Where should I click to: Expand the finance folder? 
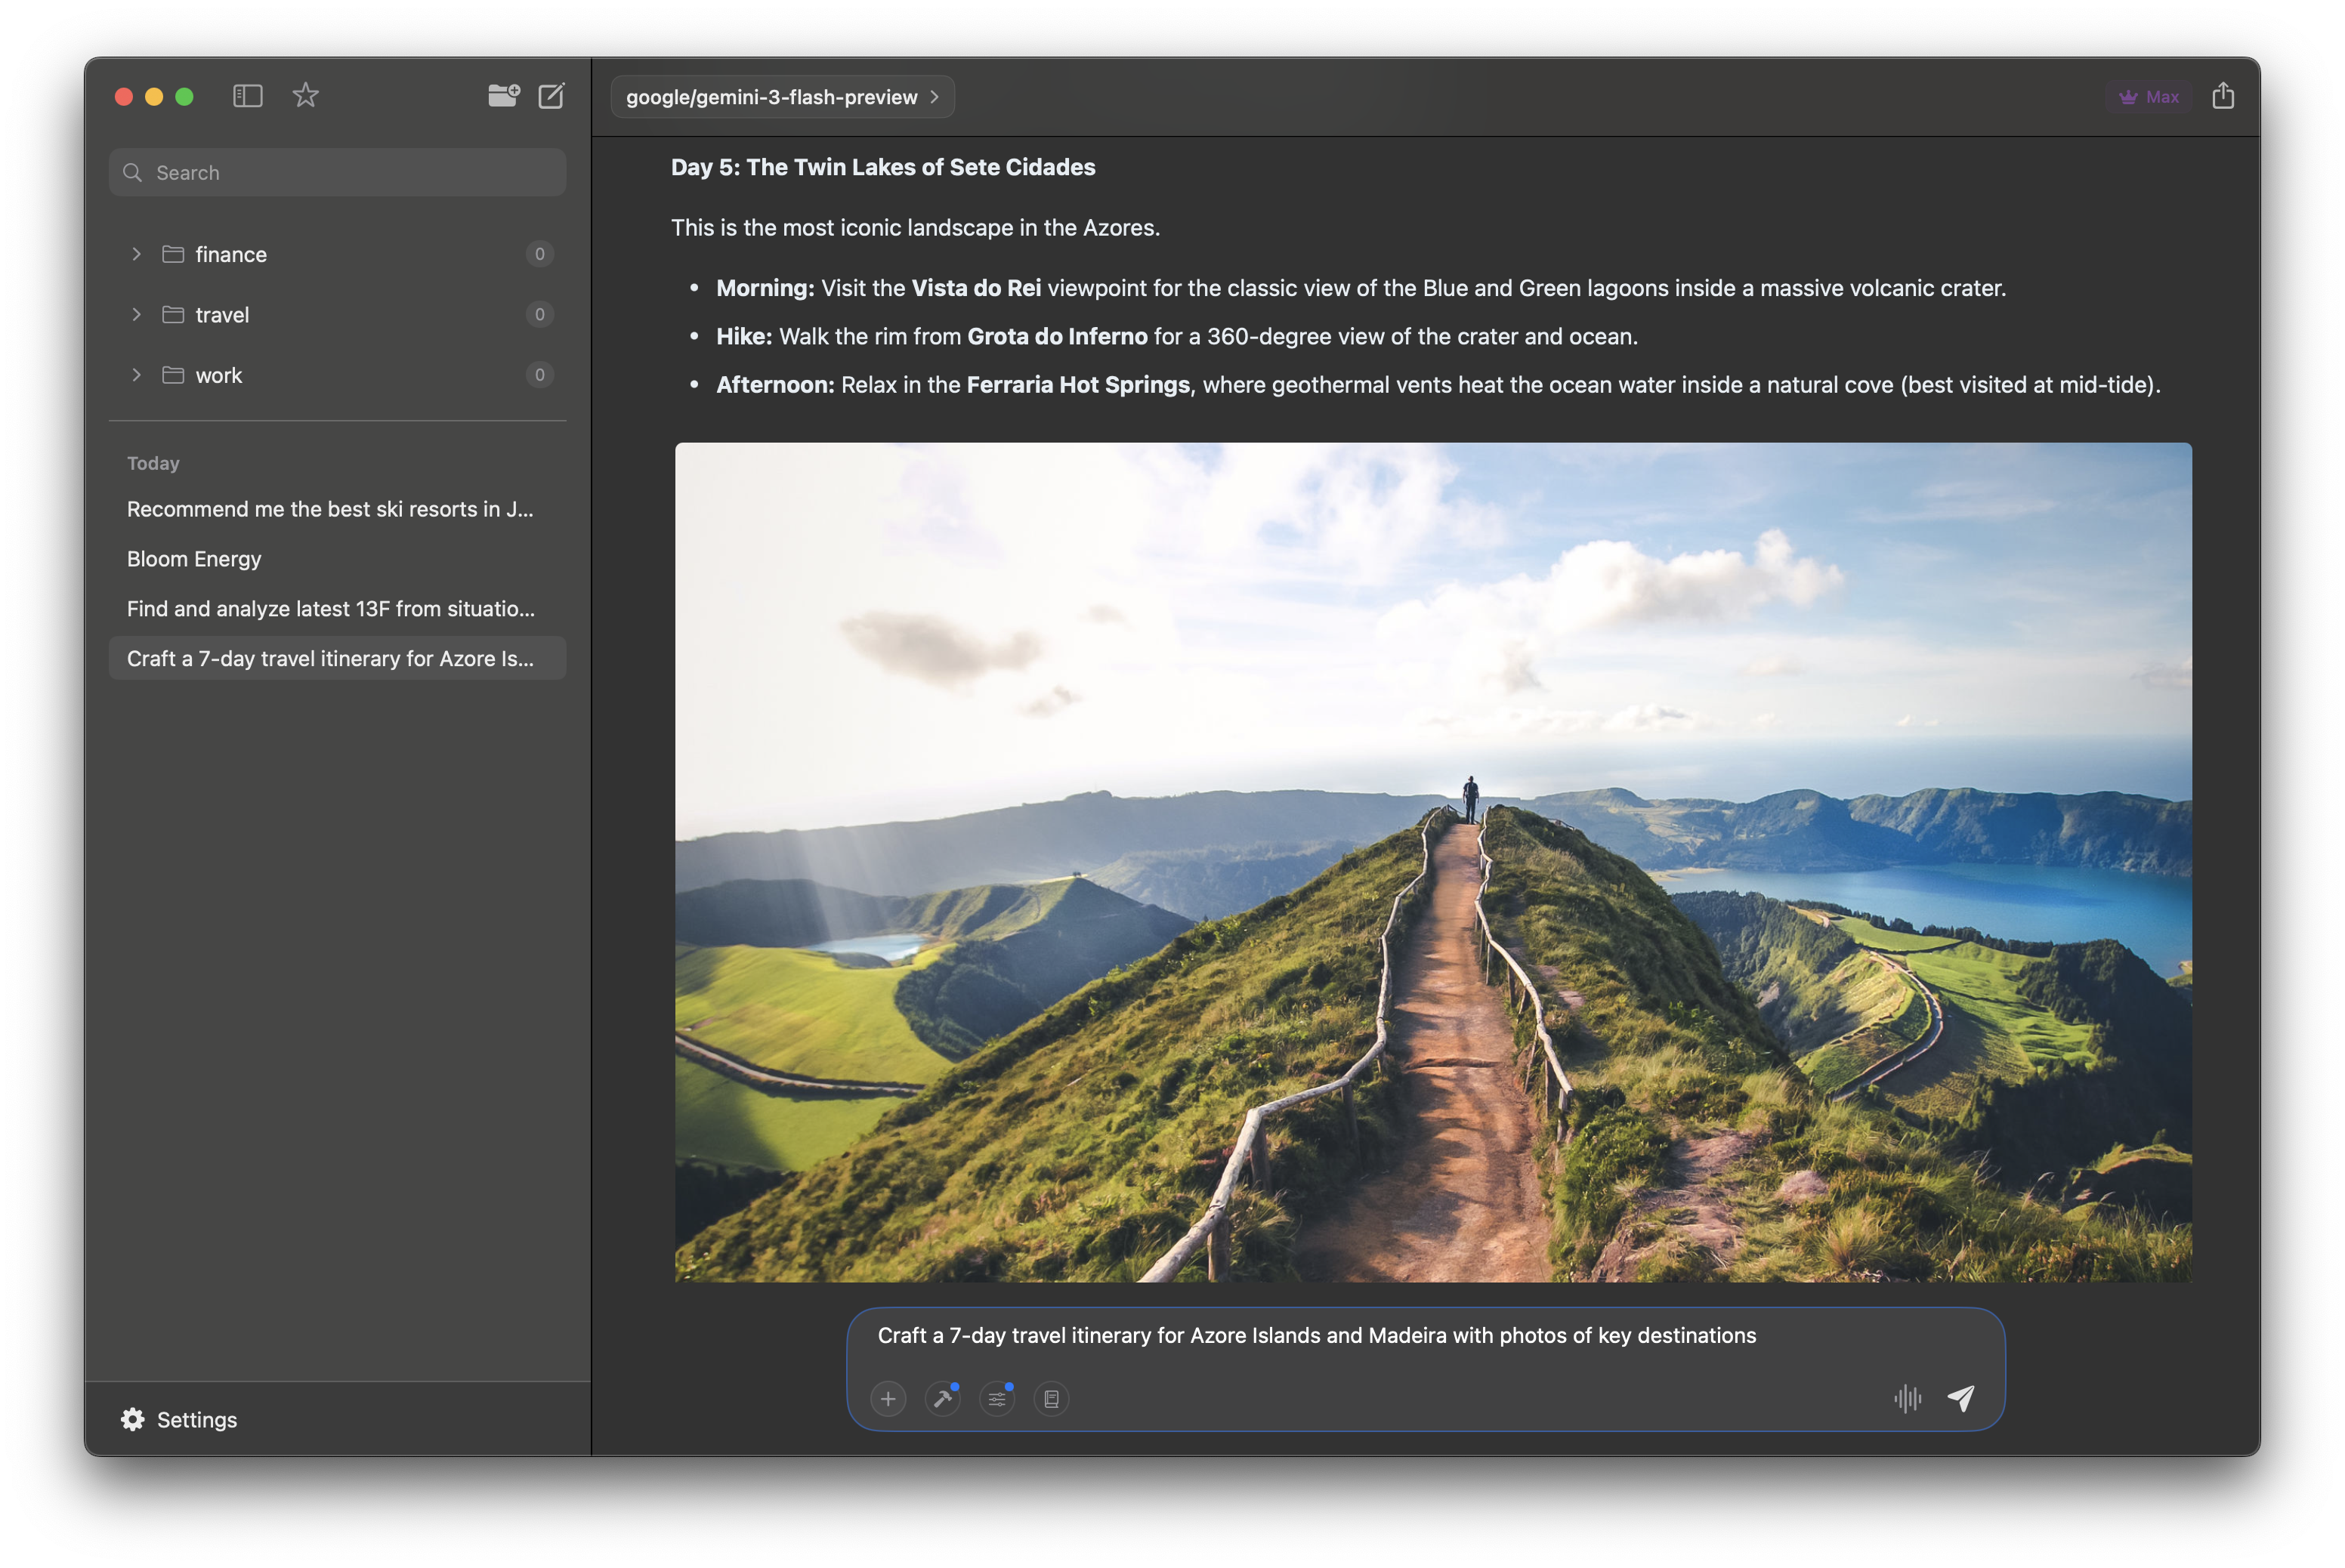(136, 254)
